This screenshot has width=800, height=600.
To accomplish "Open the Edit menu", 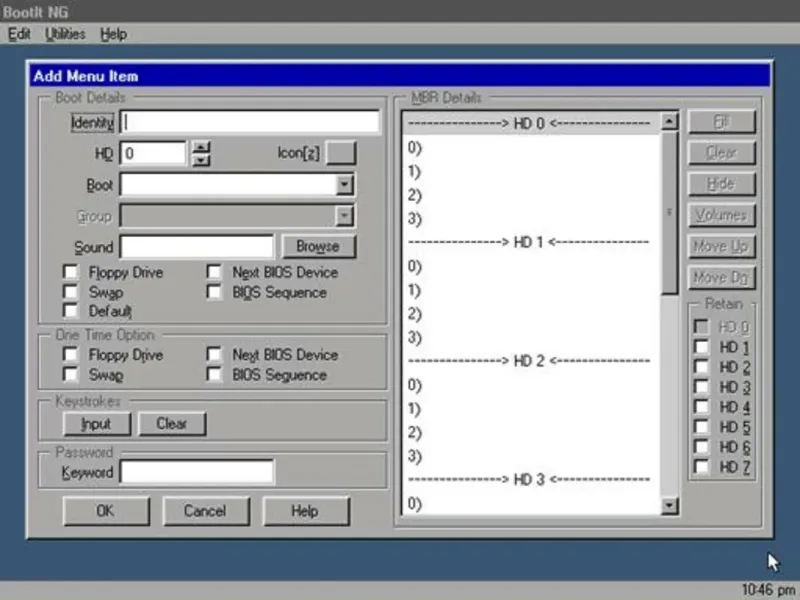I will tap(19, 34).
